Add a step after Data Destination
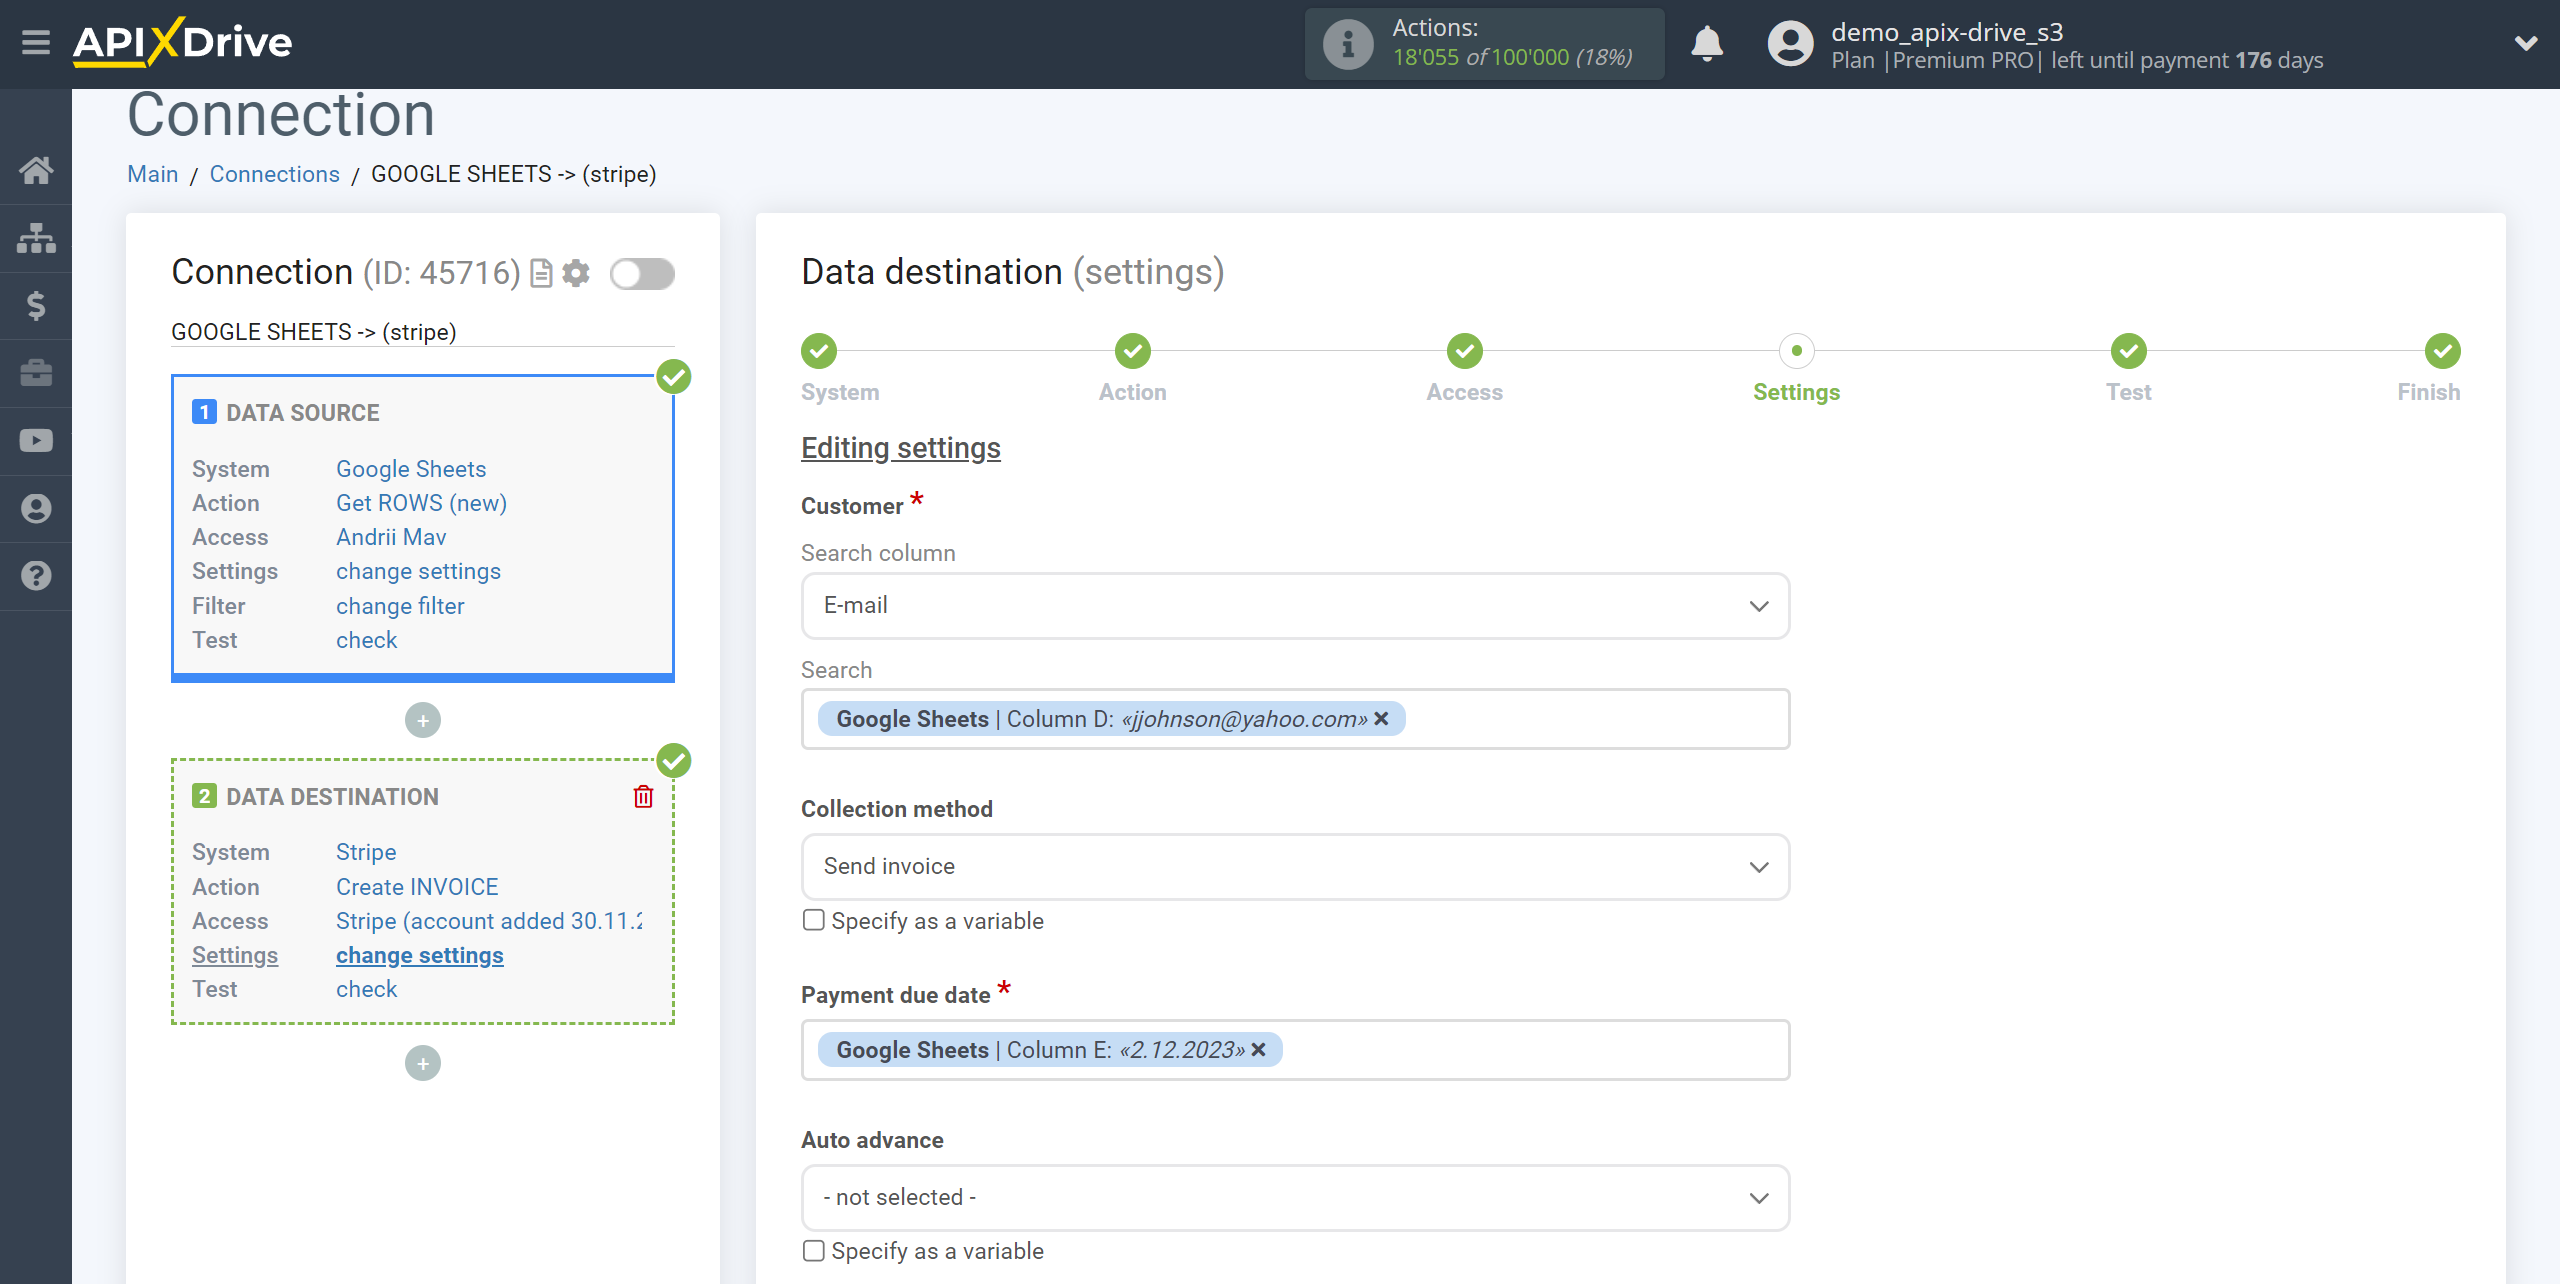 [x=423, y=1063]
